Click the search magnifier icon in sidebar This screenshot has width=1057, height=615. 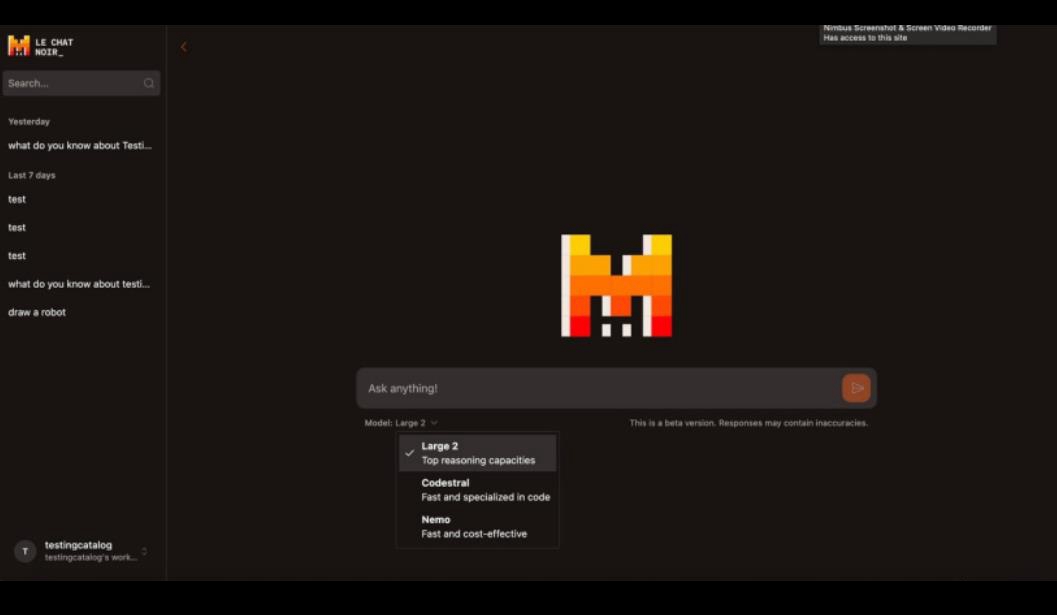[149, 84]
